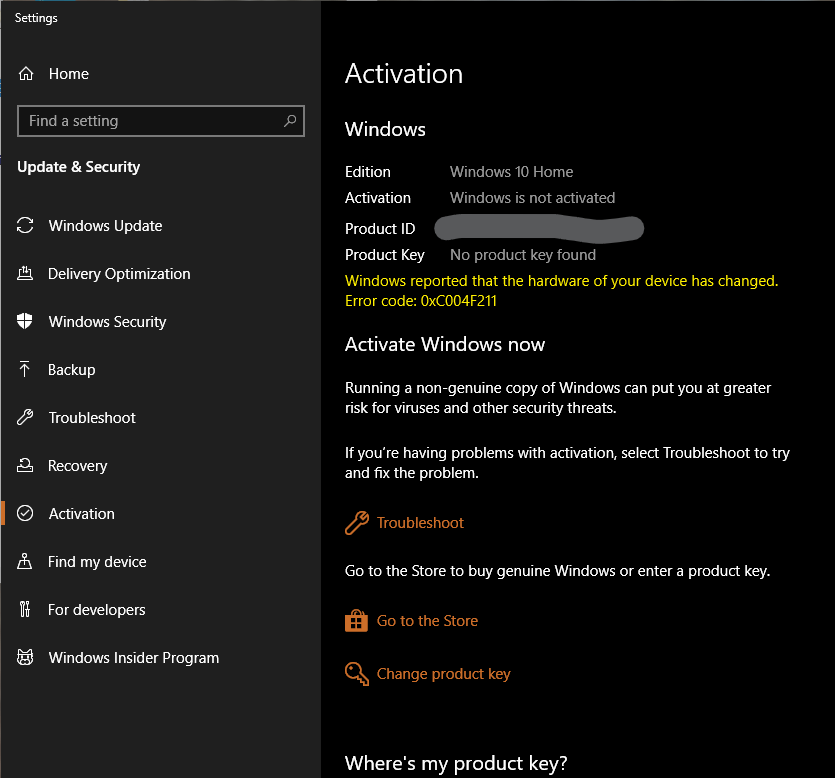Image resolution: width=835 pixels, height=778 pixels.
Task: Click the Home house icon
Action: coord(26,73)
